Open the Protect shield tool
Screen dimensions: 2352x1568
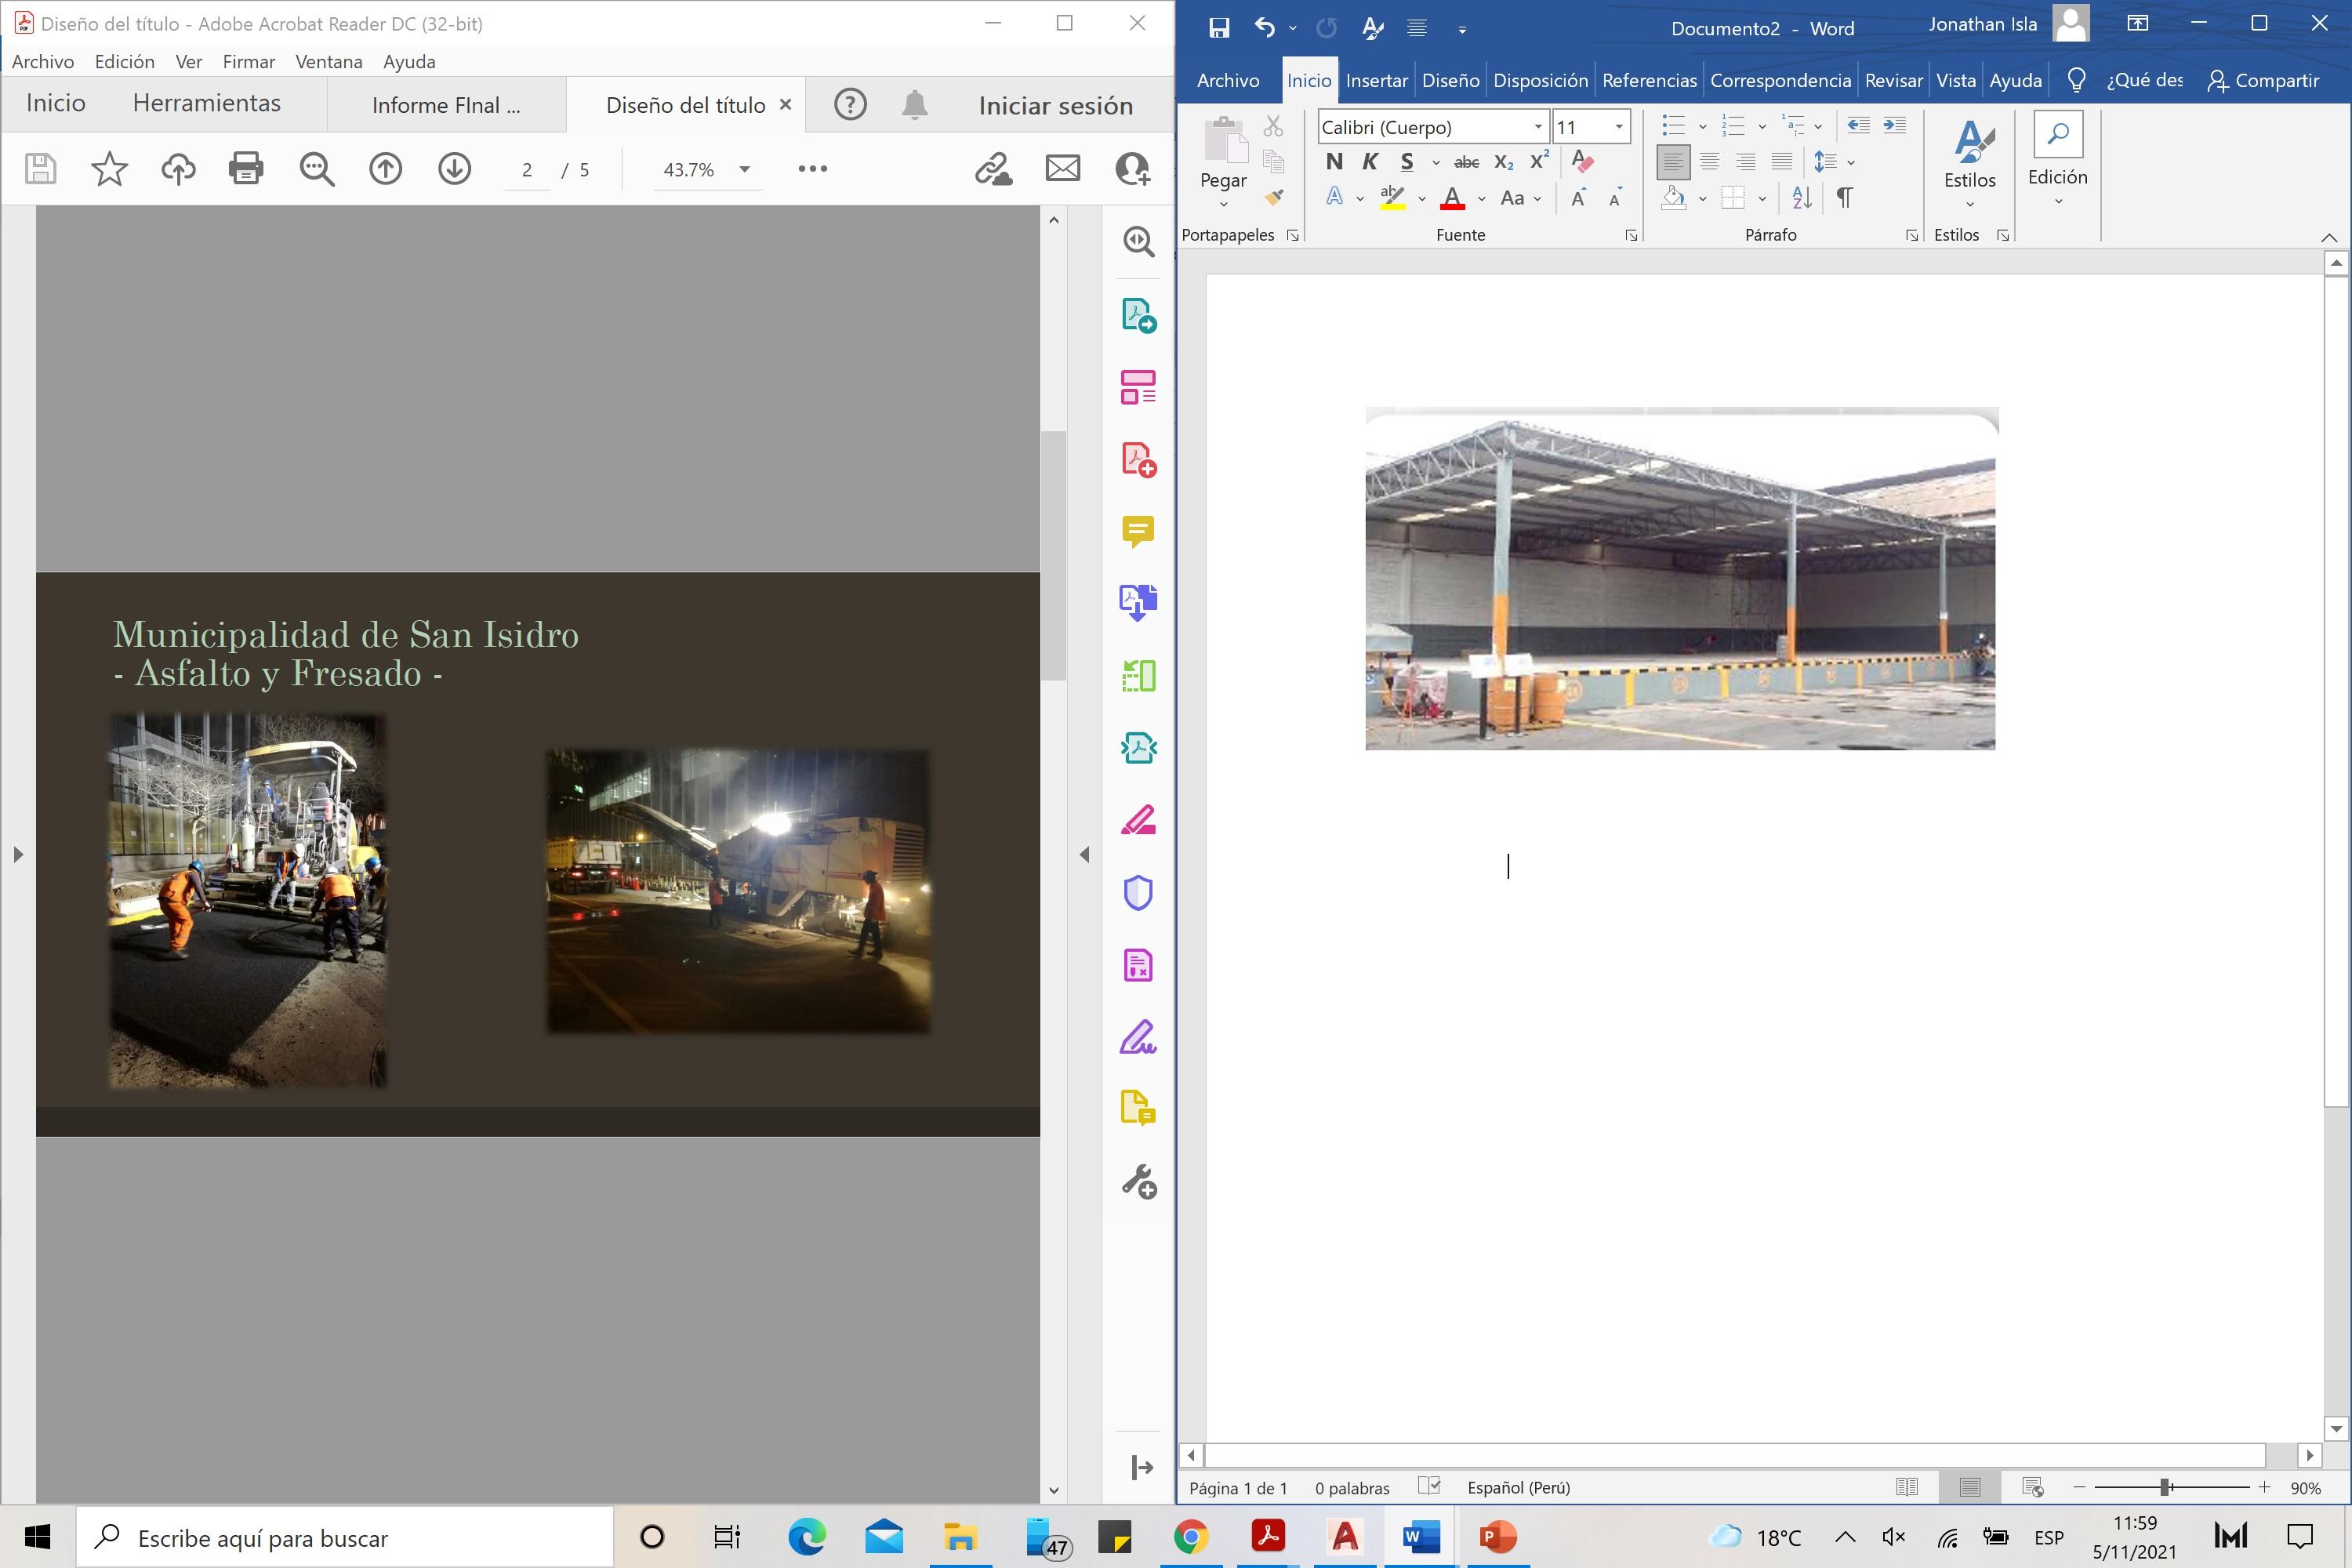[1138, 893]
